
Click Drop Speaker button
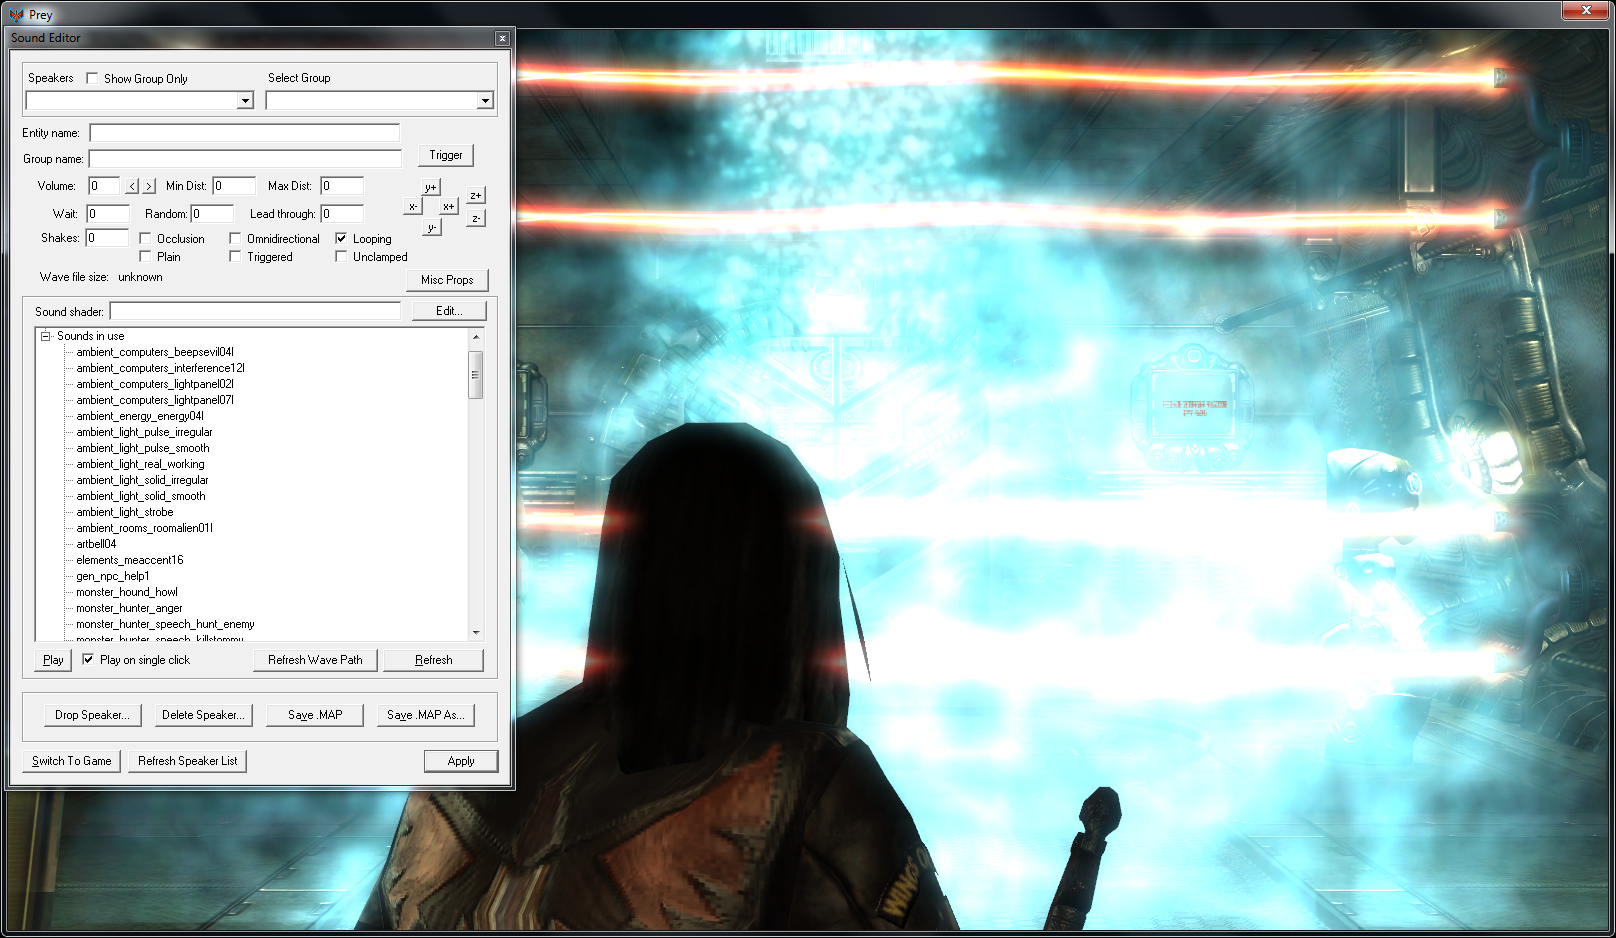92,715
